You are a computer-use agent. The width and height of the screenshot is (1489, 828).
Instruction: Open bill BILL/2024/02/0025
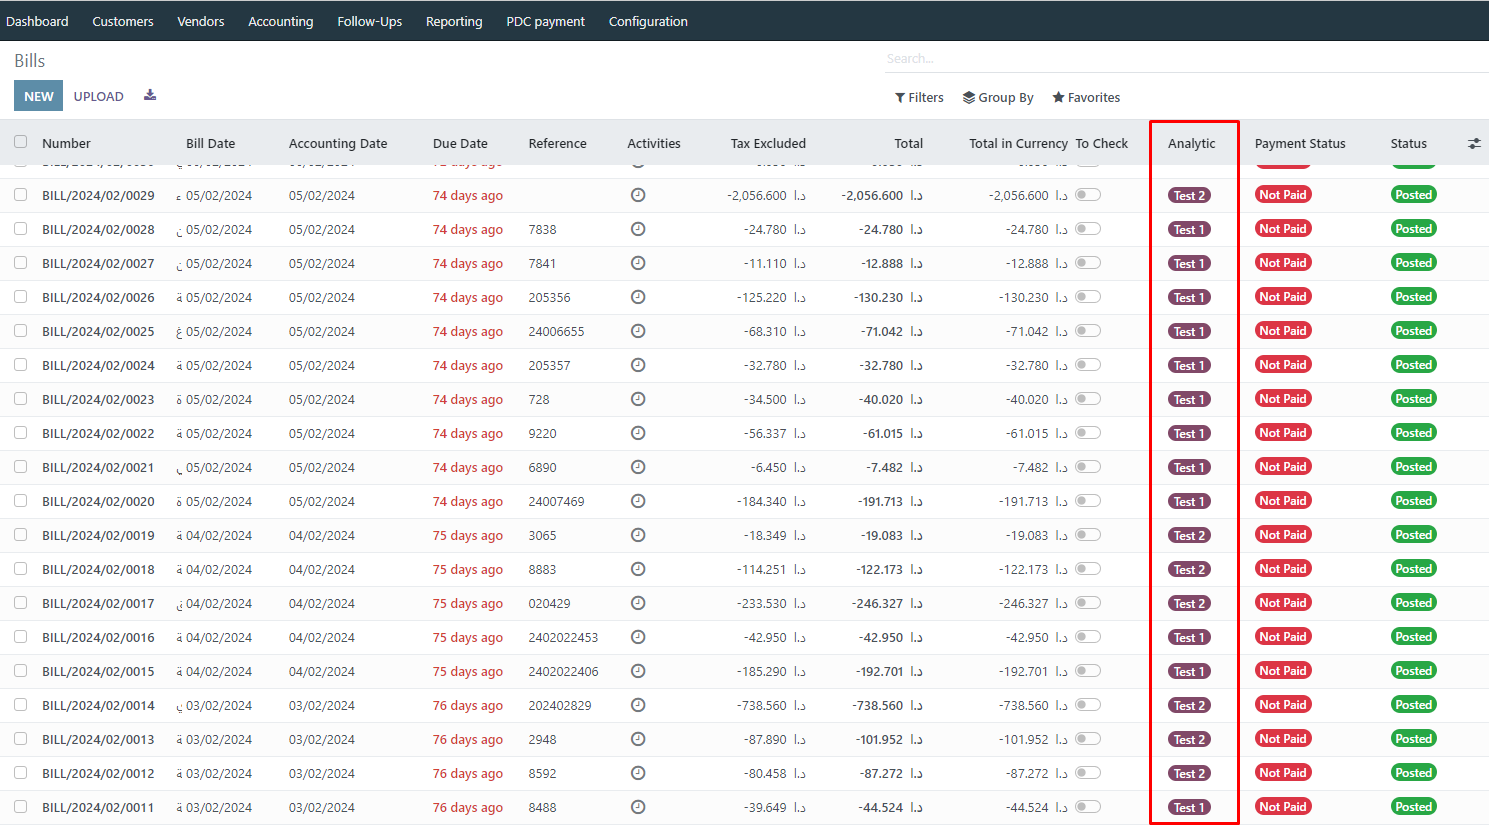point(98,331)
